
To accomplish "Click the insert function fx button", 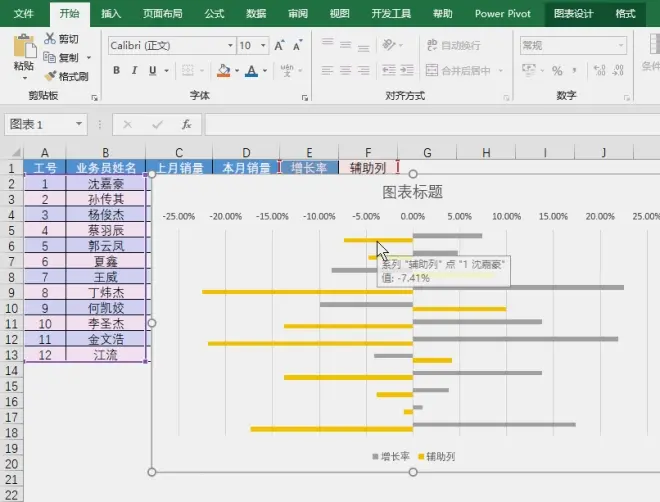I will (186, 124).
